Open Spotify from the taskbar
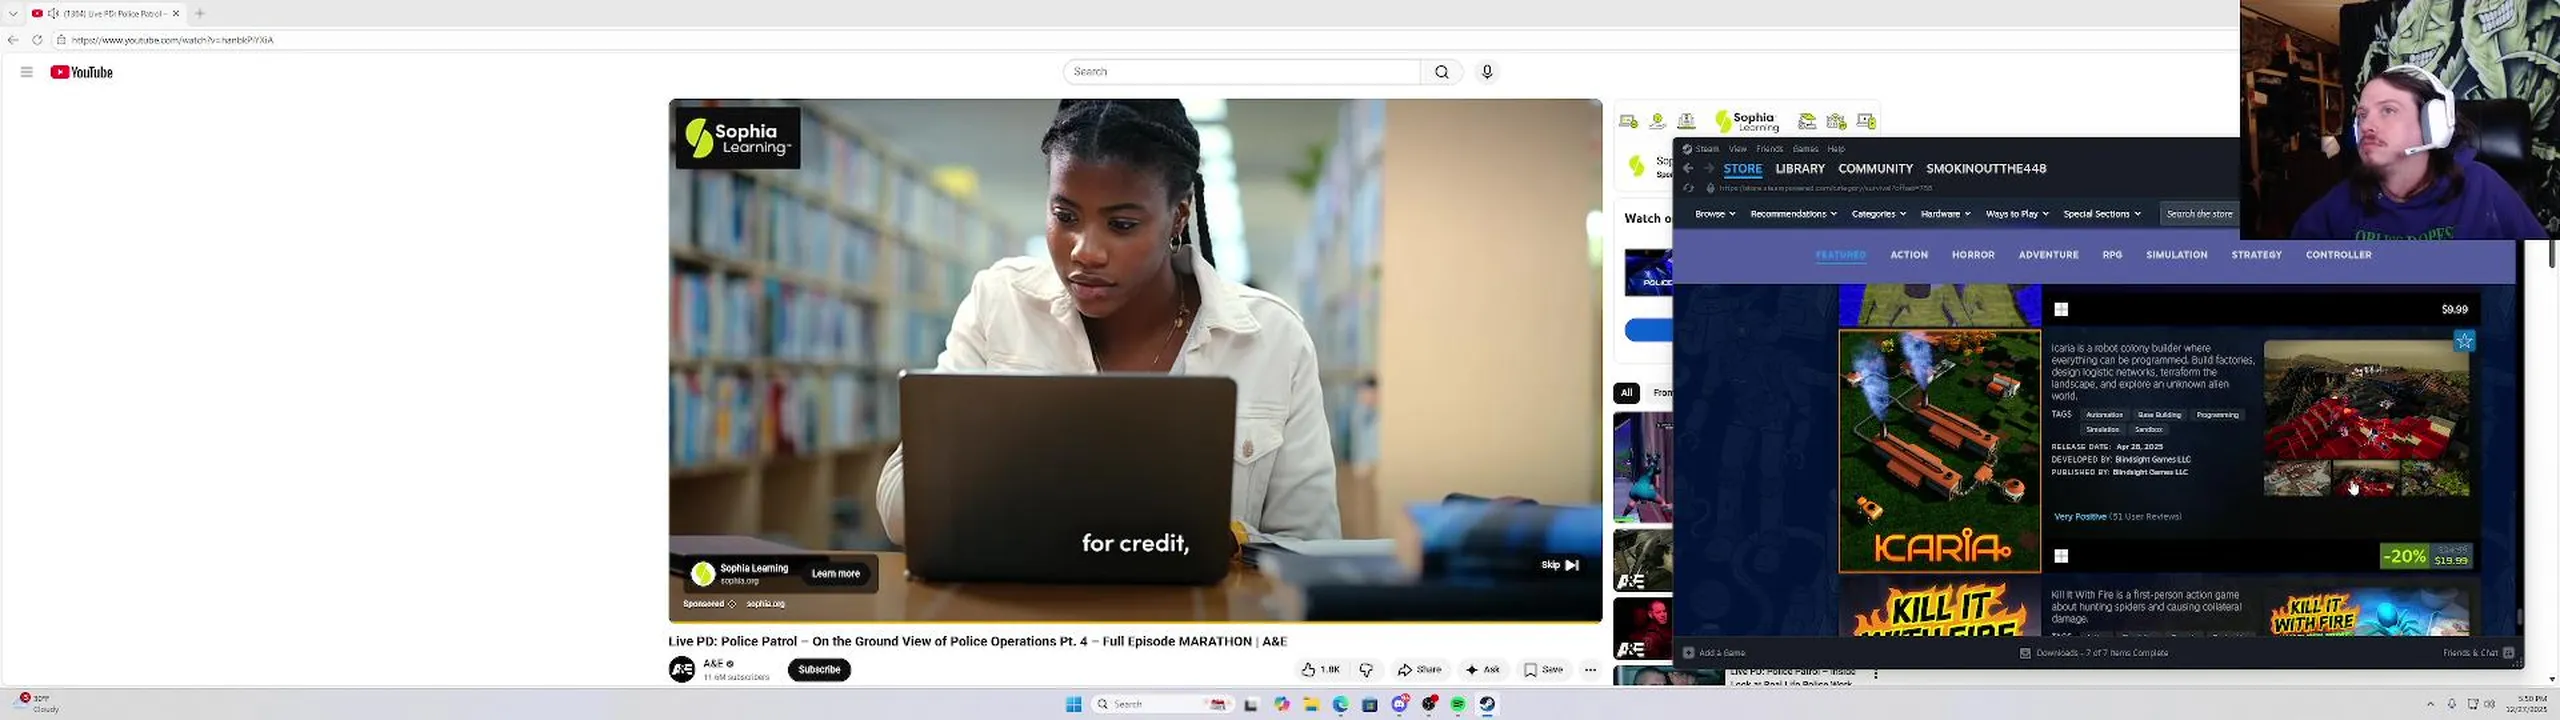This screenshot has height=720, width=2560. coord(1458,704)
